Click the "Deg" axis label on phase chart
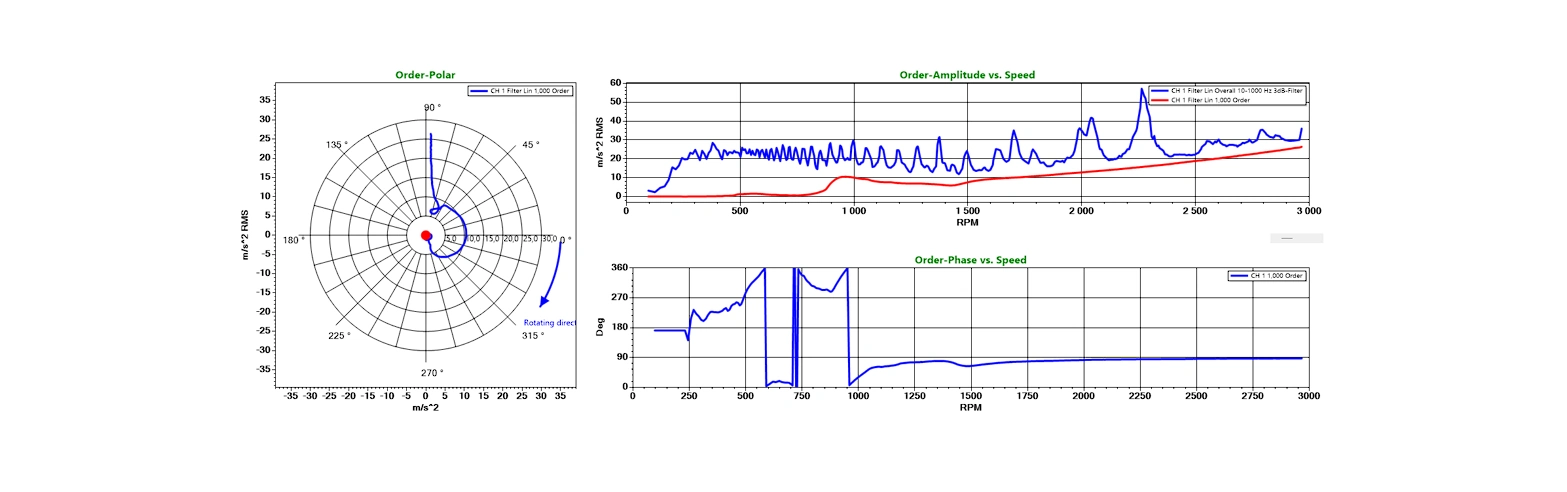 tap(601, 327)
